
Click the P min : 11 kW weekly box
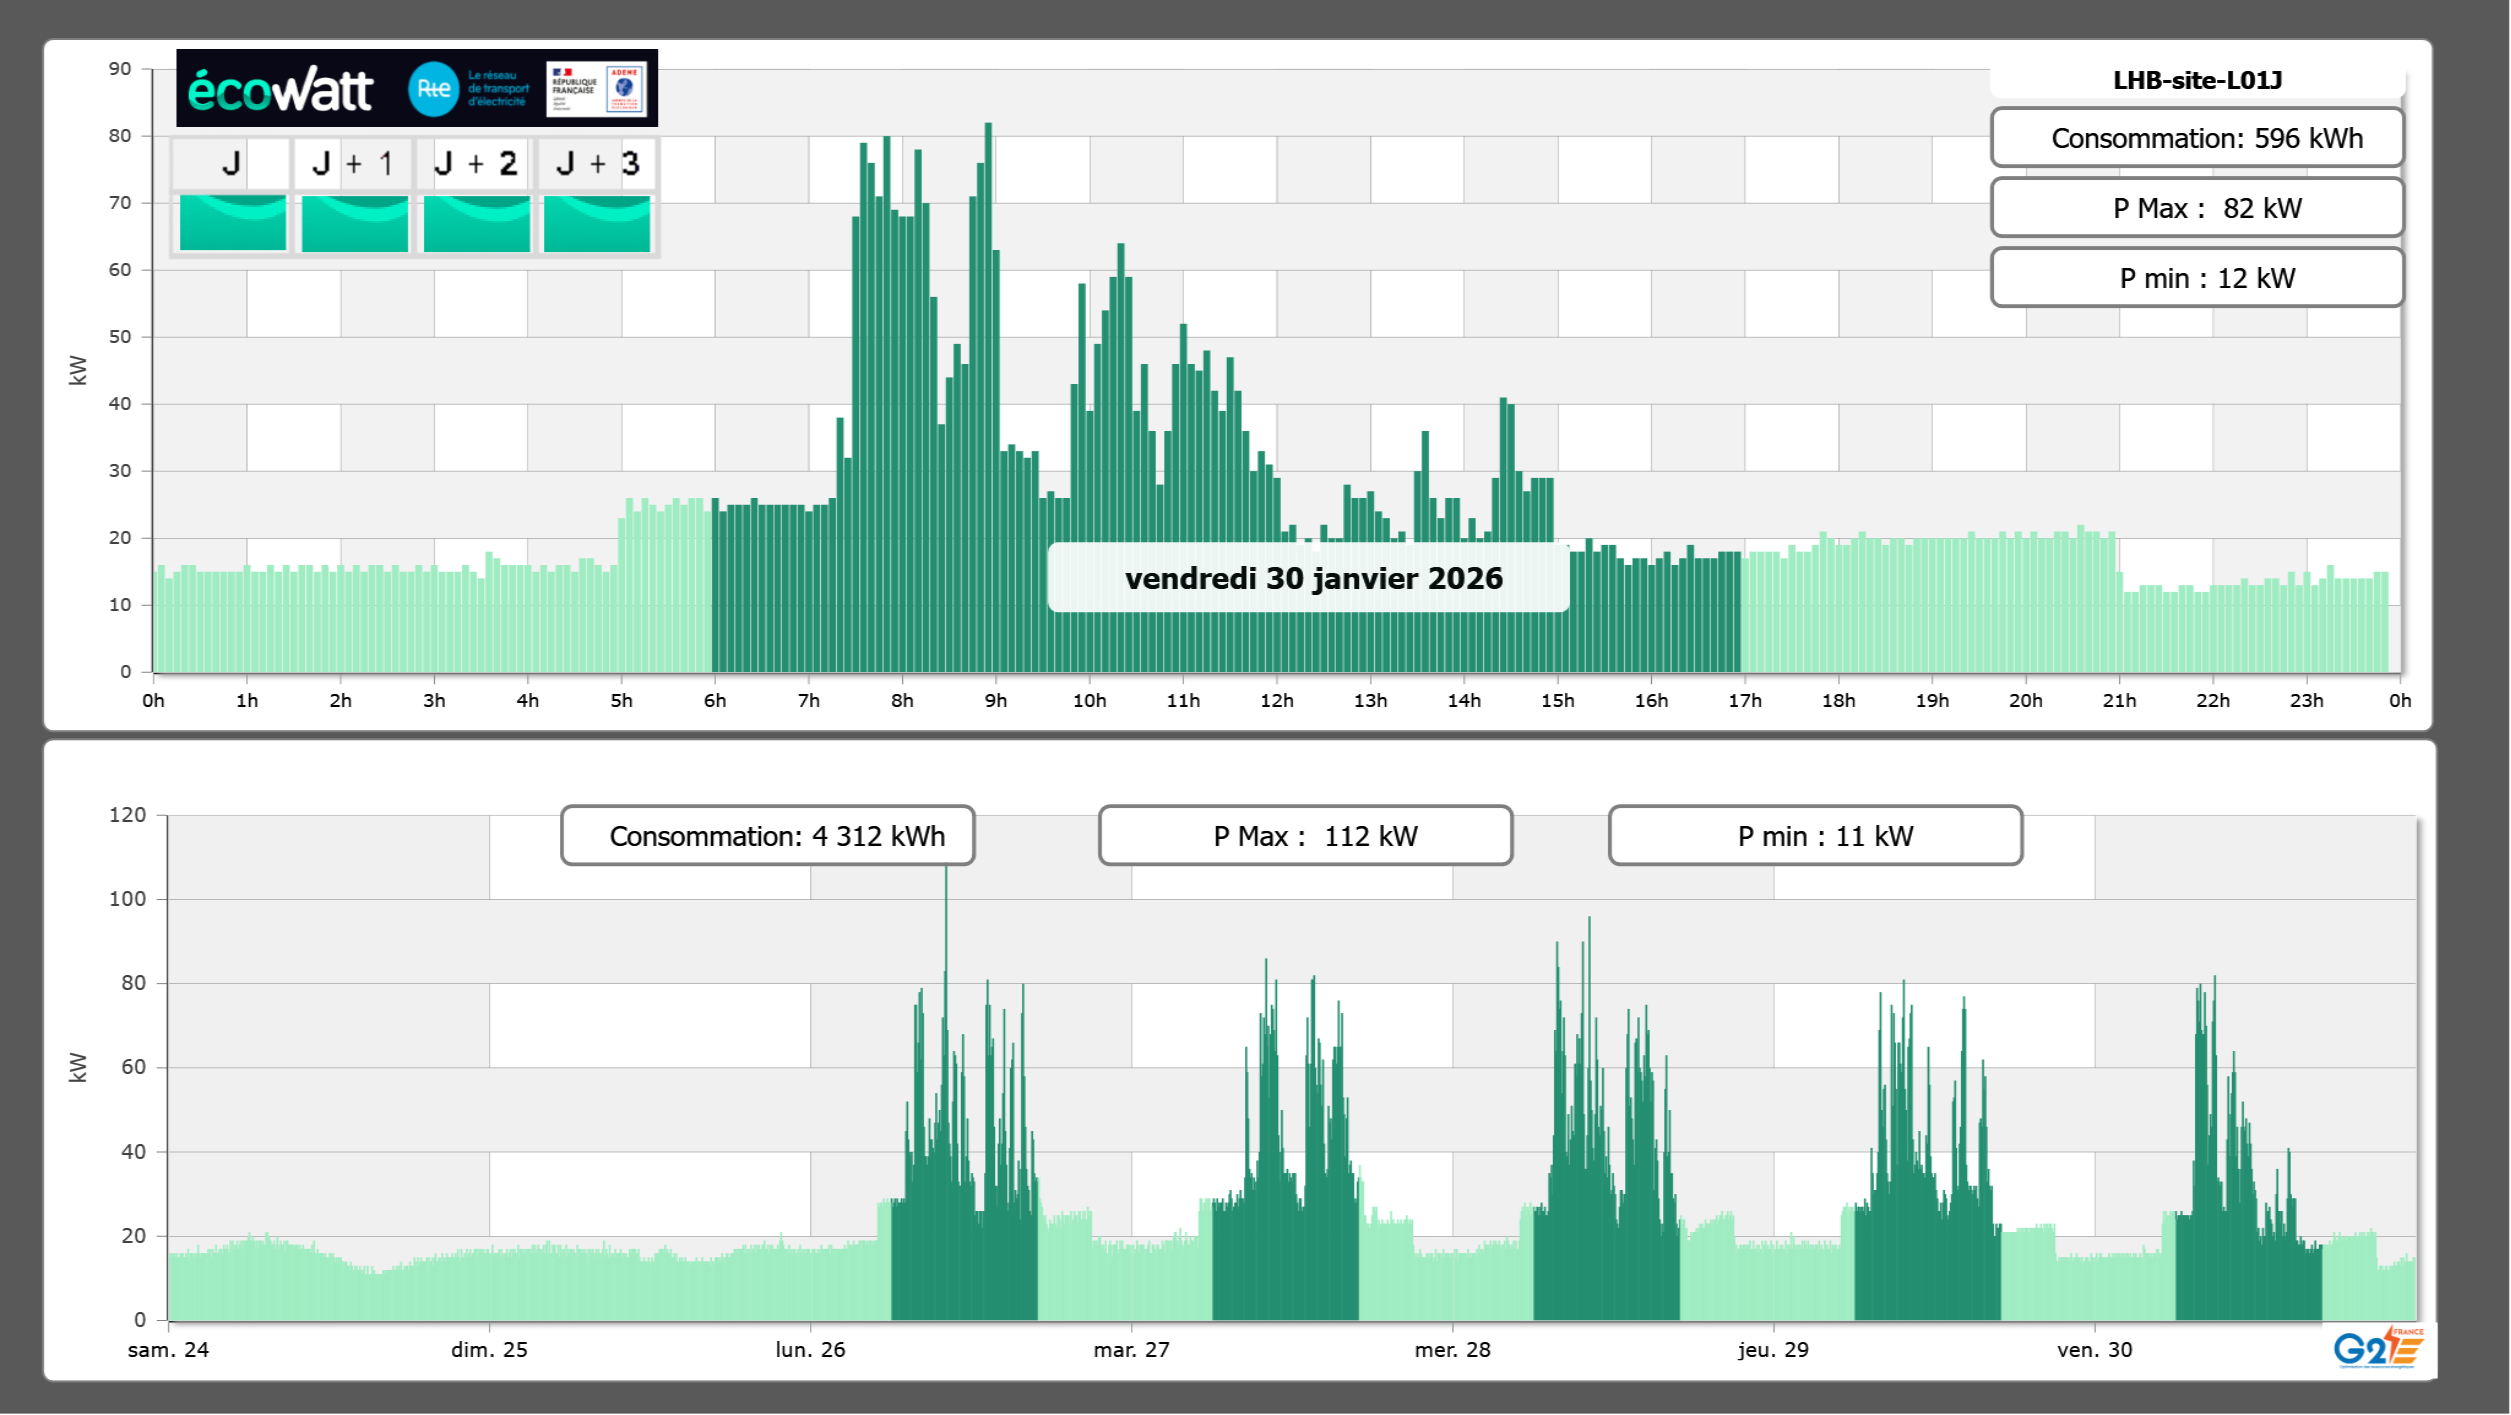[x=1814, y=836]
